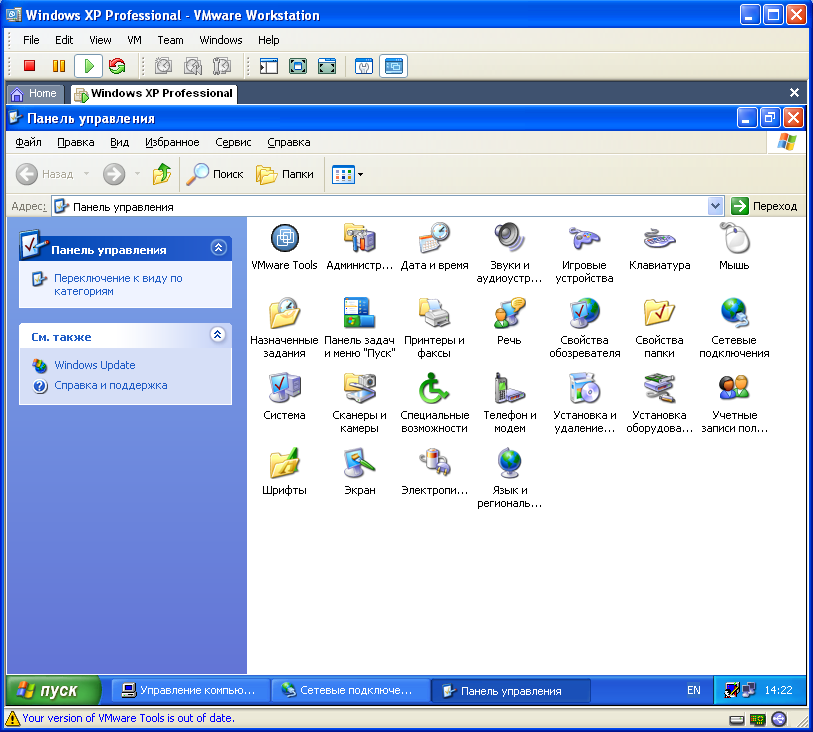
Task: Click VMware yellow Suspend button
Action: point(59,66)
